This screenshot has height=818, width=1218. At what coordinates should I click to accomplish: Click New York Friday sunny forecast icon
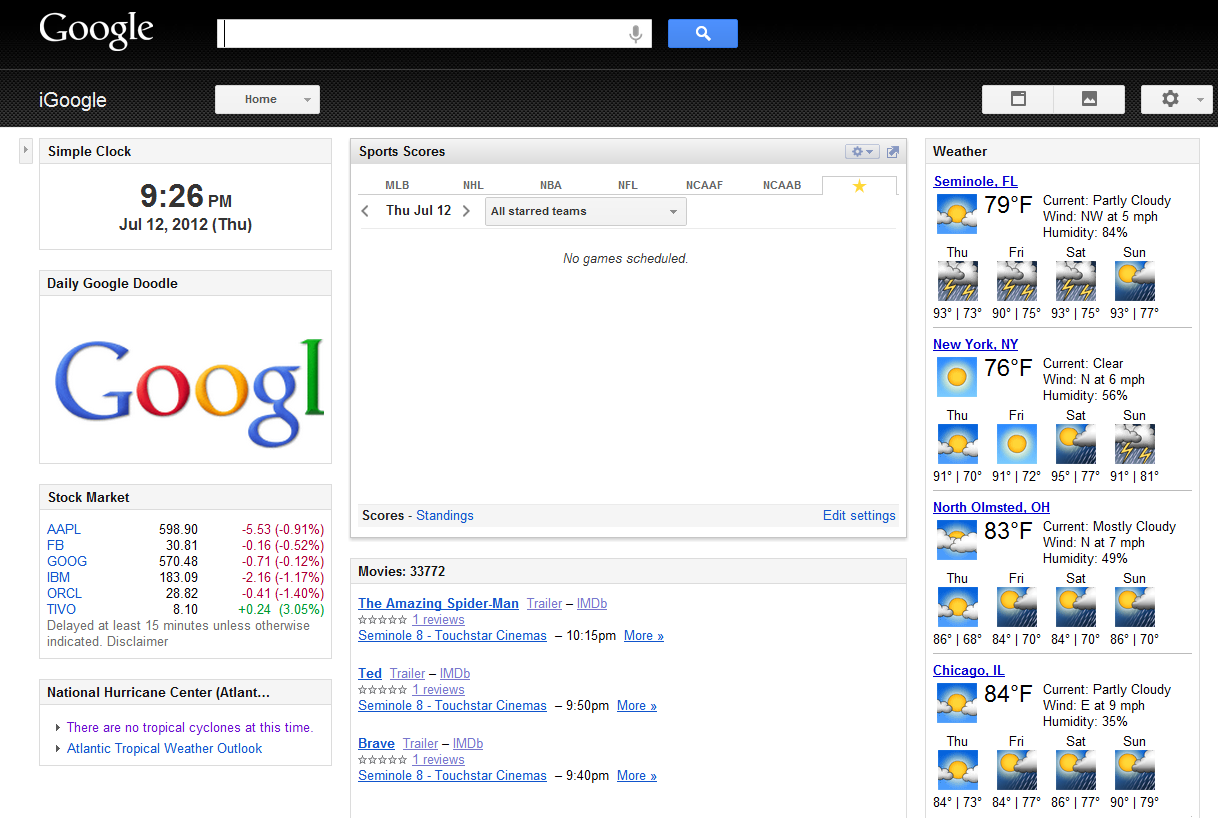click(1016, 444)
